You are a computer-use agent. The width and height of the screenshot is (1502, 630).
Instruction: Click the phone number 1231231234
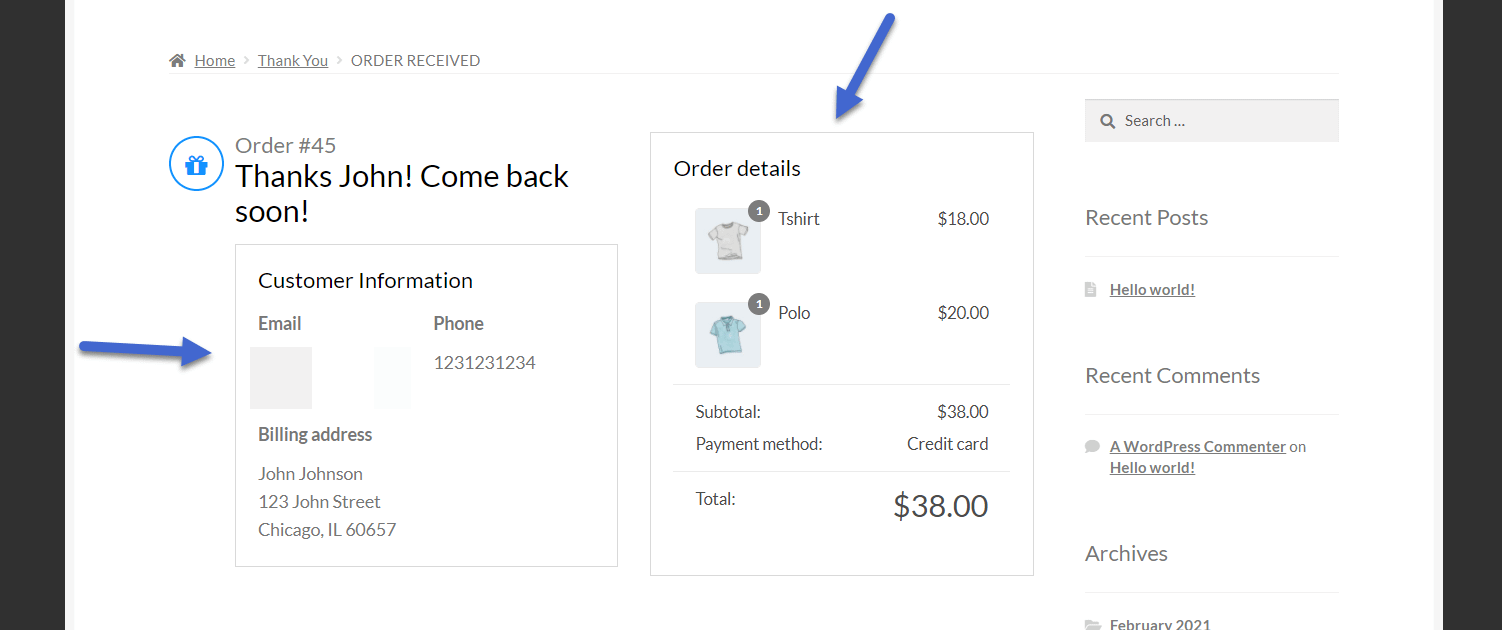(x=484, y=363)
